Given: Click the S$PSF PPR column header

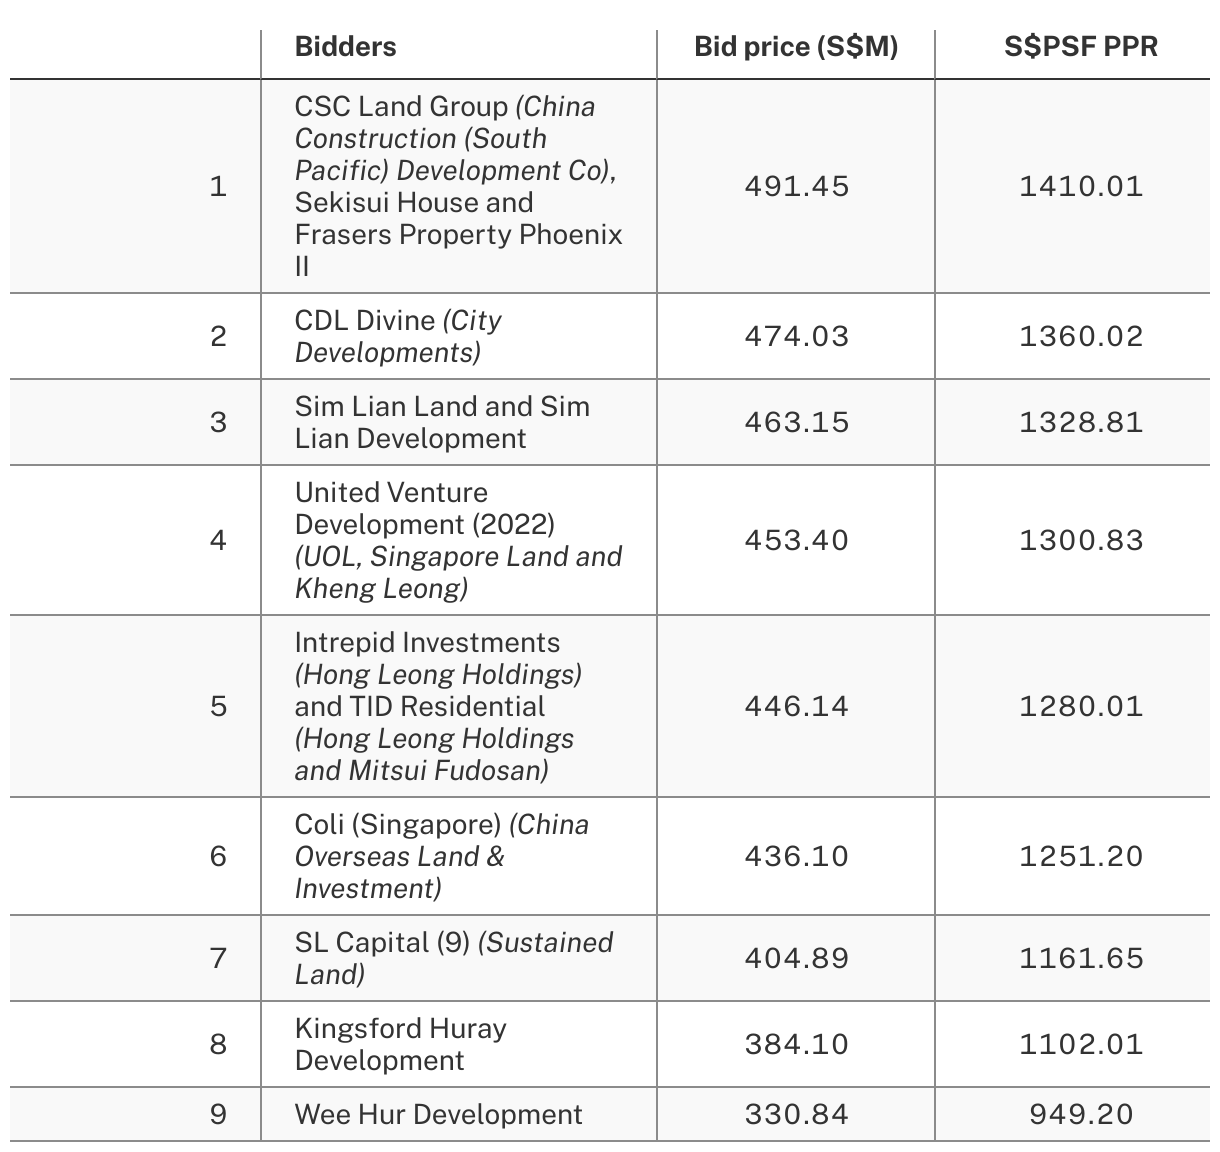Looking at the screenshot, I should click(1081, 47).
